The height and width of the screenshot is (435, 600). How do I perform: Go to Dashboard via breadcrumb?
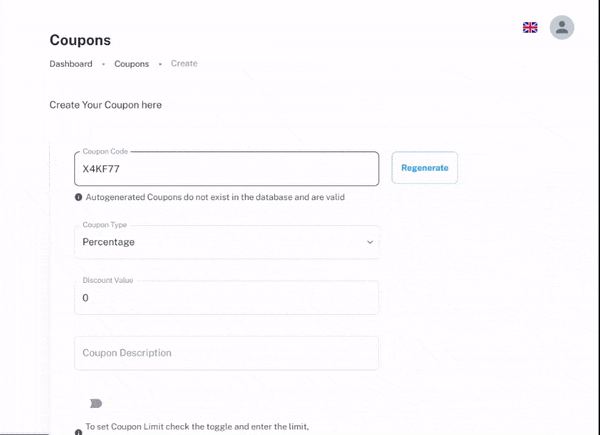click(x=71, y=64)
